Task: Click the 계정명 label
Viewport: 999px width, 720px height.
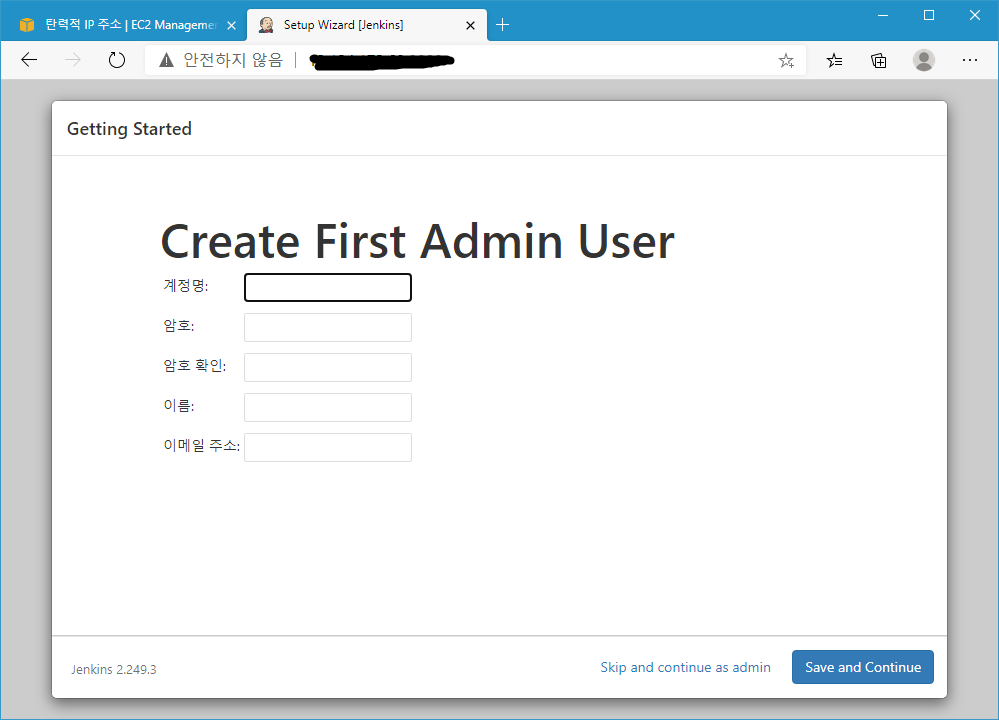Action: coord(185,285)
